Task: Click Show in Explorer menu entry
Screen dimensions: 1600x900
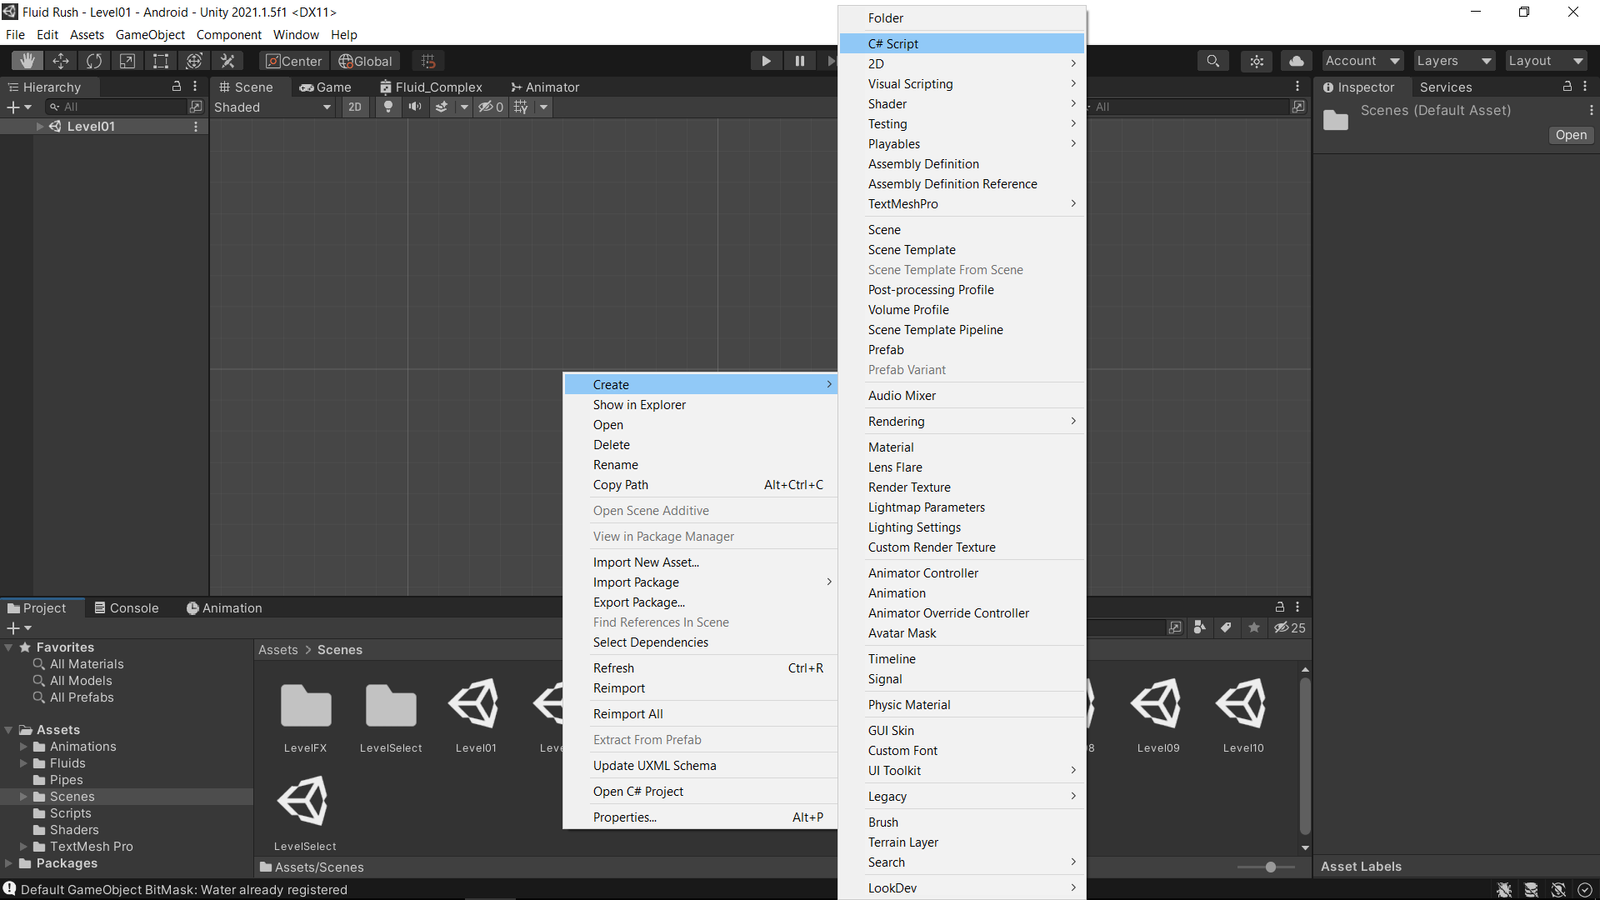Action: (639, 405)
